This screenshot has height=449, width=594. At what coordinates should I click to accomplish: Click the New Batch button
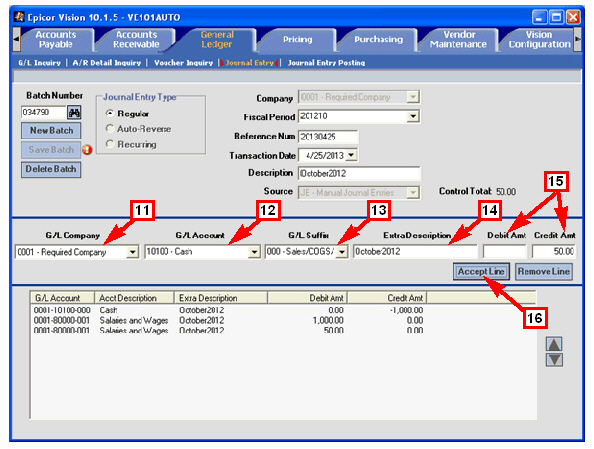pos(51,131)
